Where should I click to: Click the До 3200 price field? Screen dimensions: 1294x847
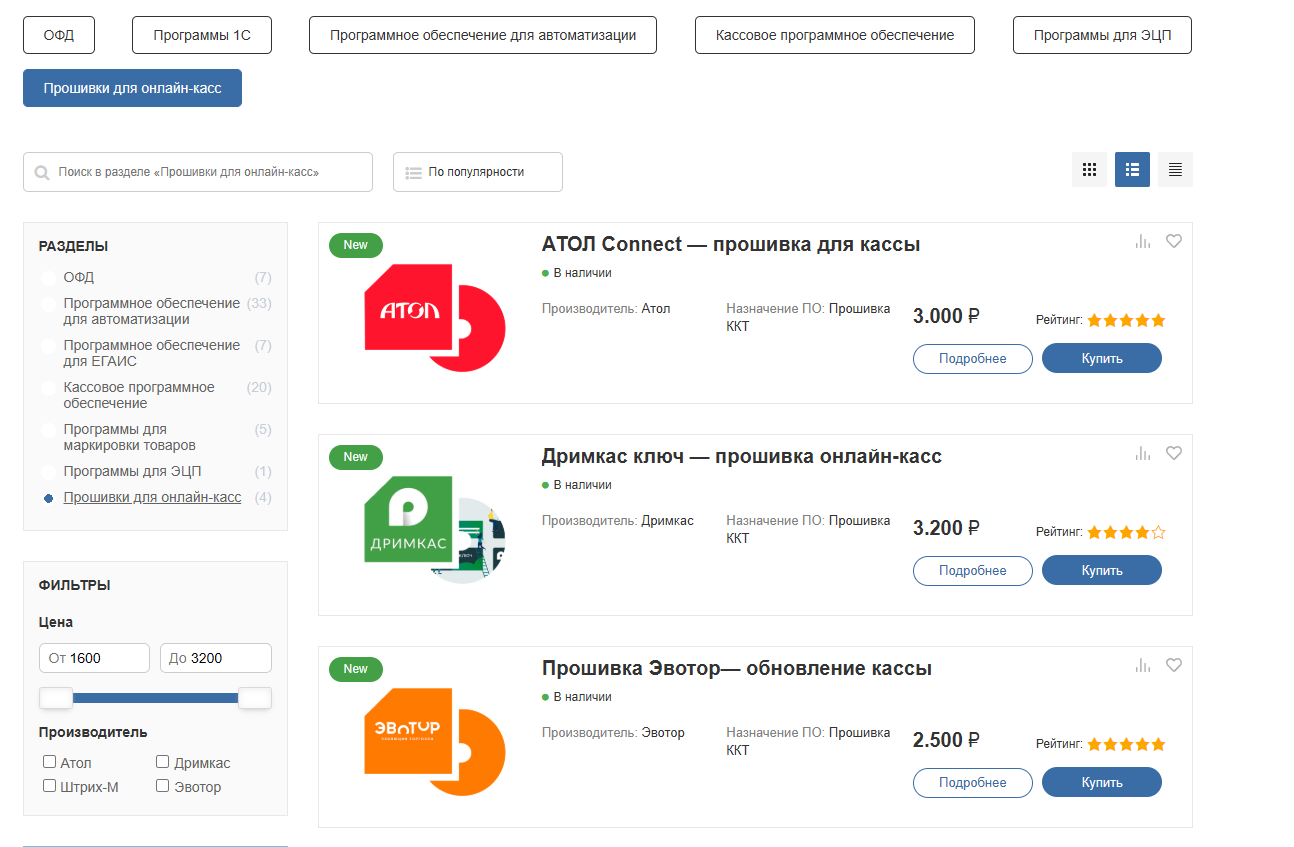pos(216,658)
